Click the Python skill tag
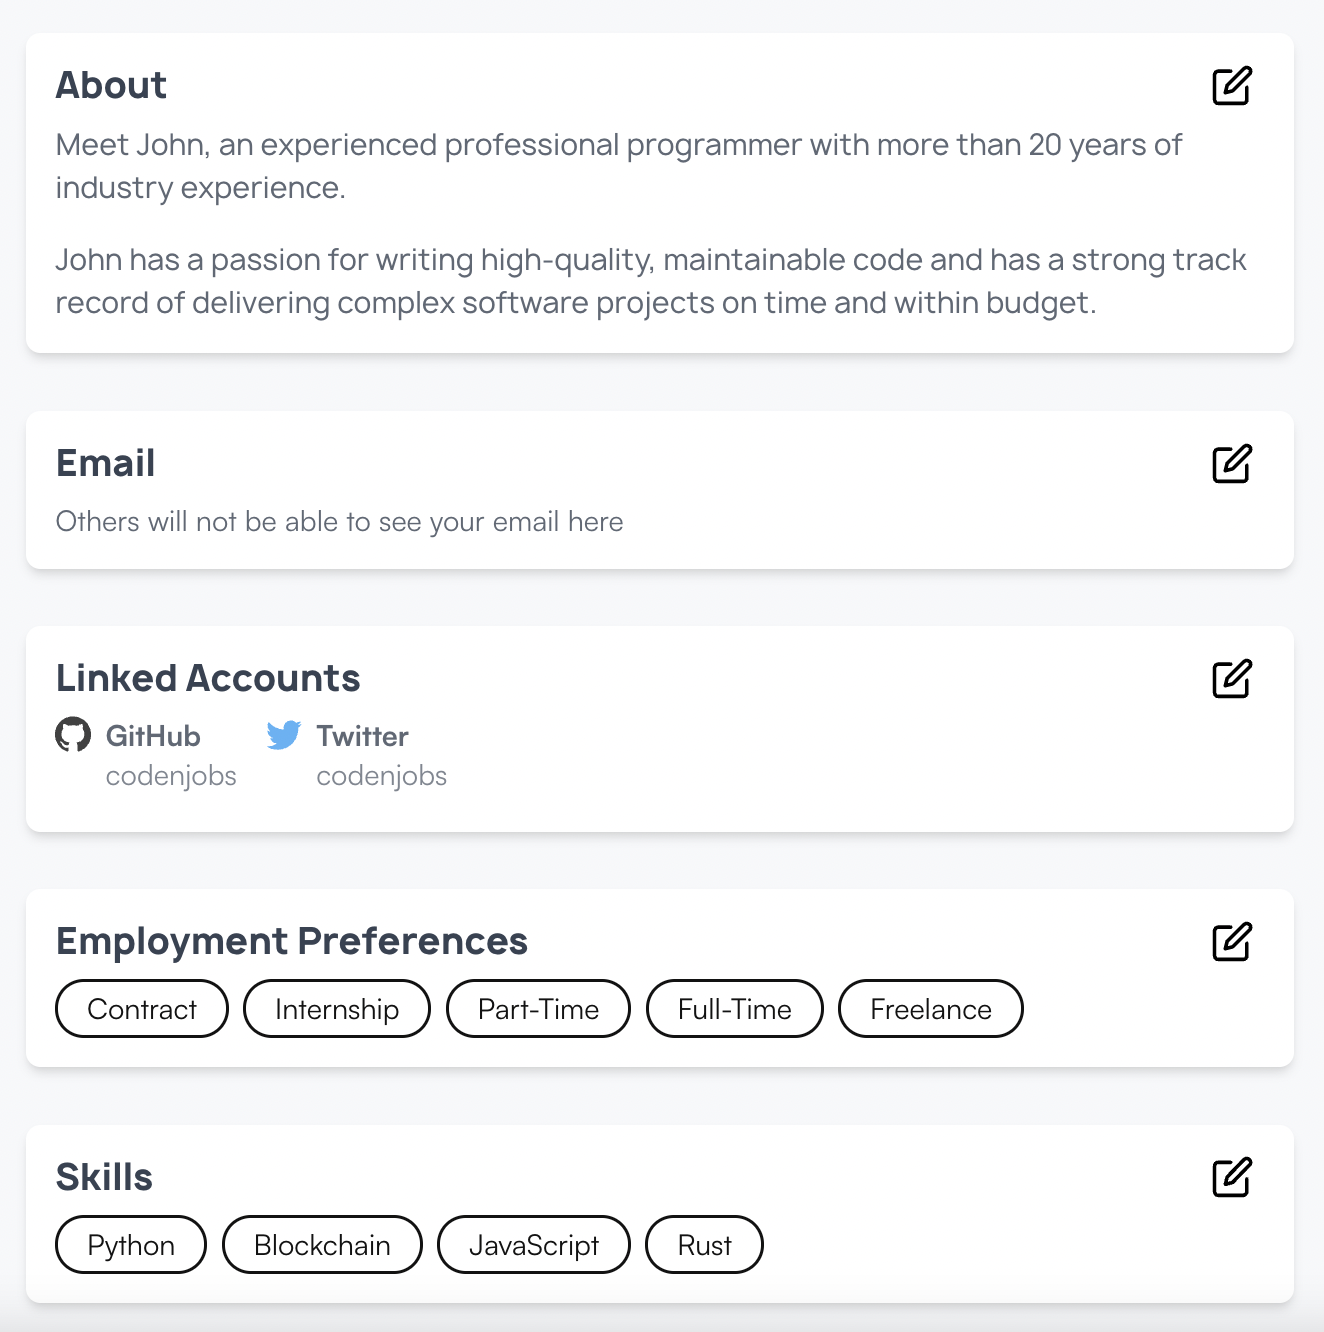Viewport: 1324px width, 1332px height. tap(130, 1245)
